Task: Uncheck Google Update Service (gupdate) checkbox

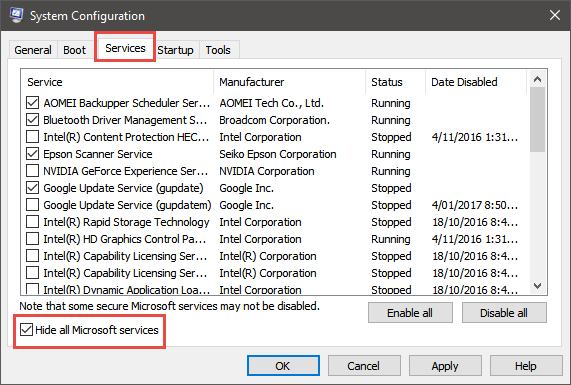Action: 32,188
